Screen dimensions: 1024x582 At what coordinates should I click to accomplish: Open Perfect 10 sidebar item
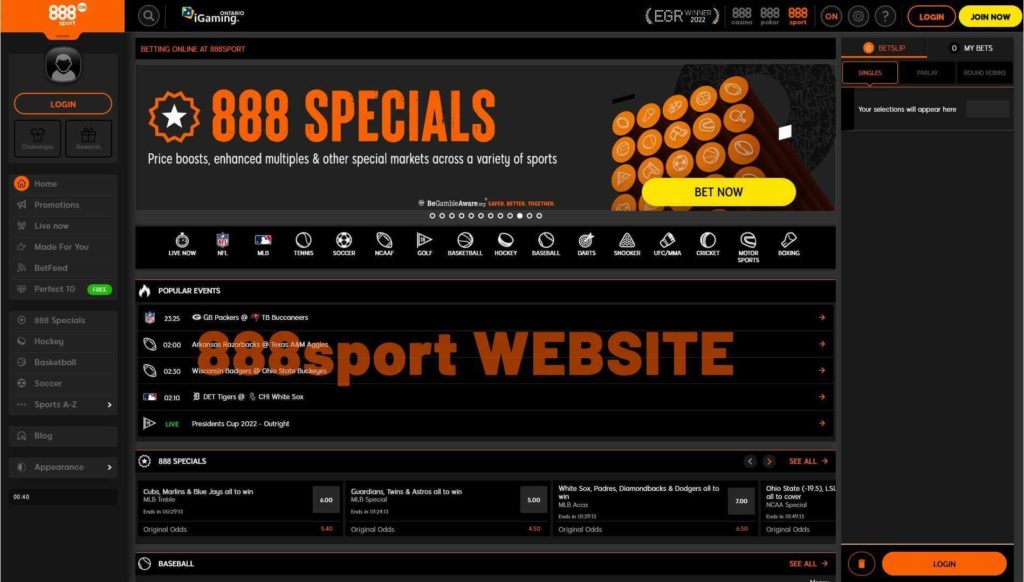(x=63, y=289)
